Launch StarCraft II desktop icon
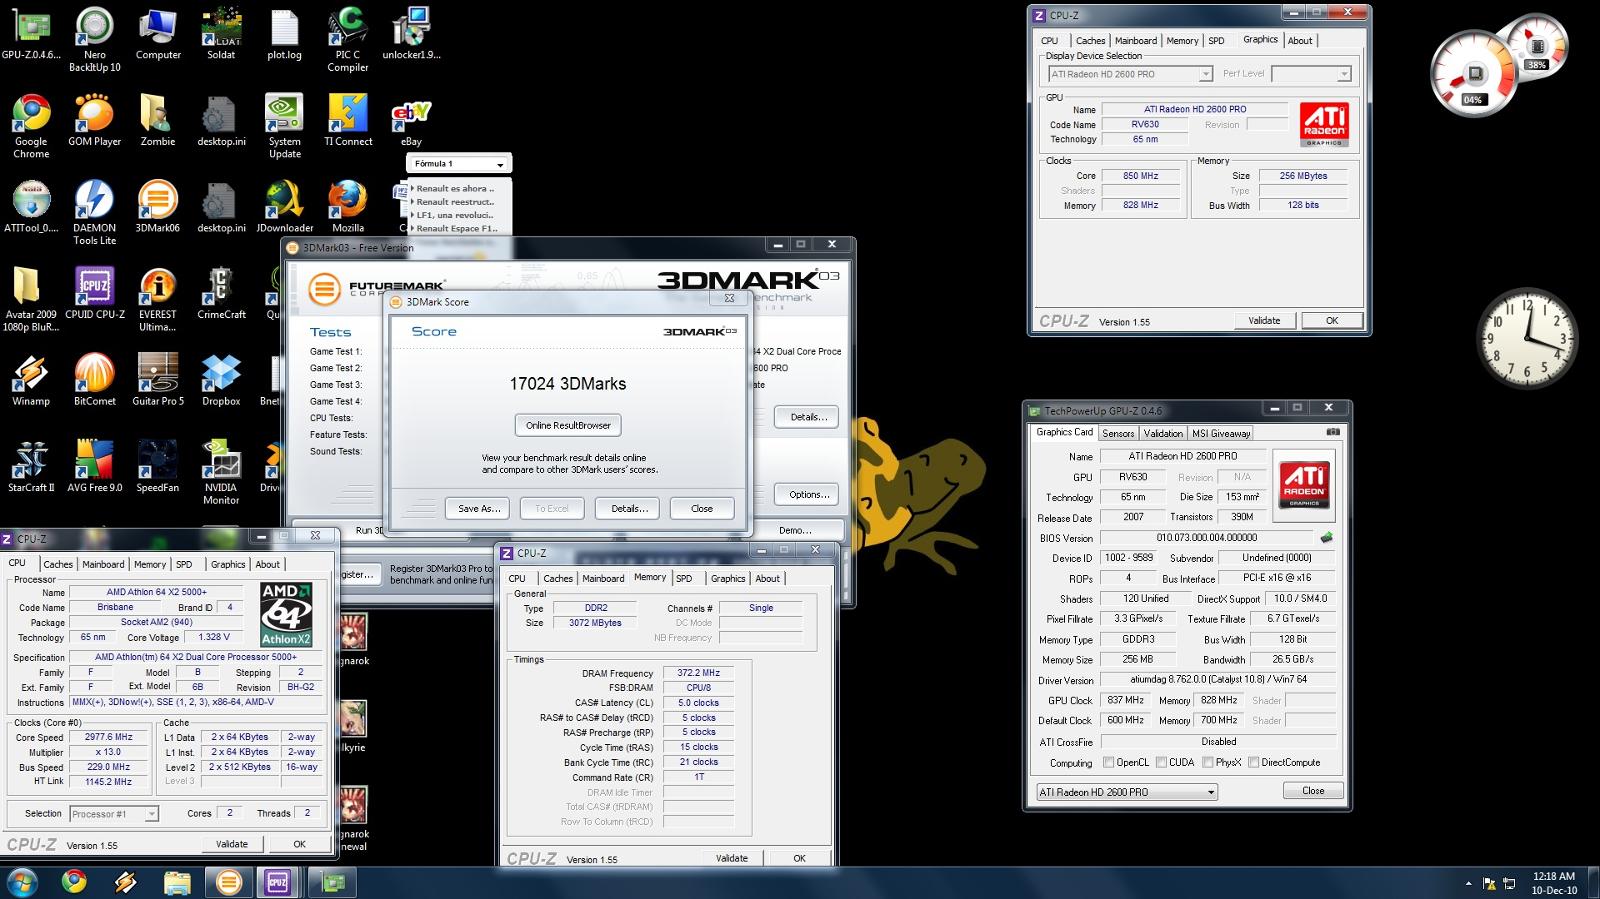The image size is (1600, 899). point(31,466)
